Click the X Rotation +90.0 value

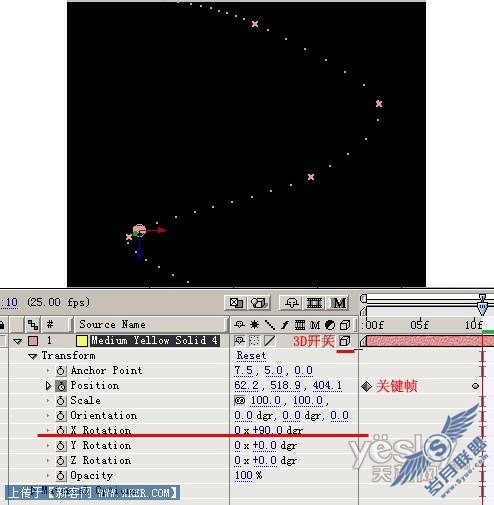[268, 430]
